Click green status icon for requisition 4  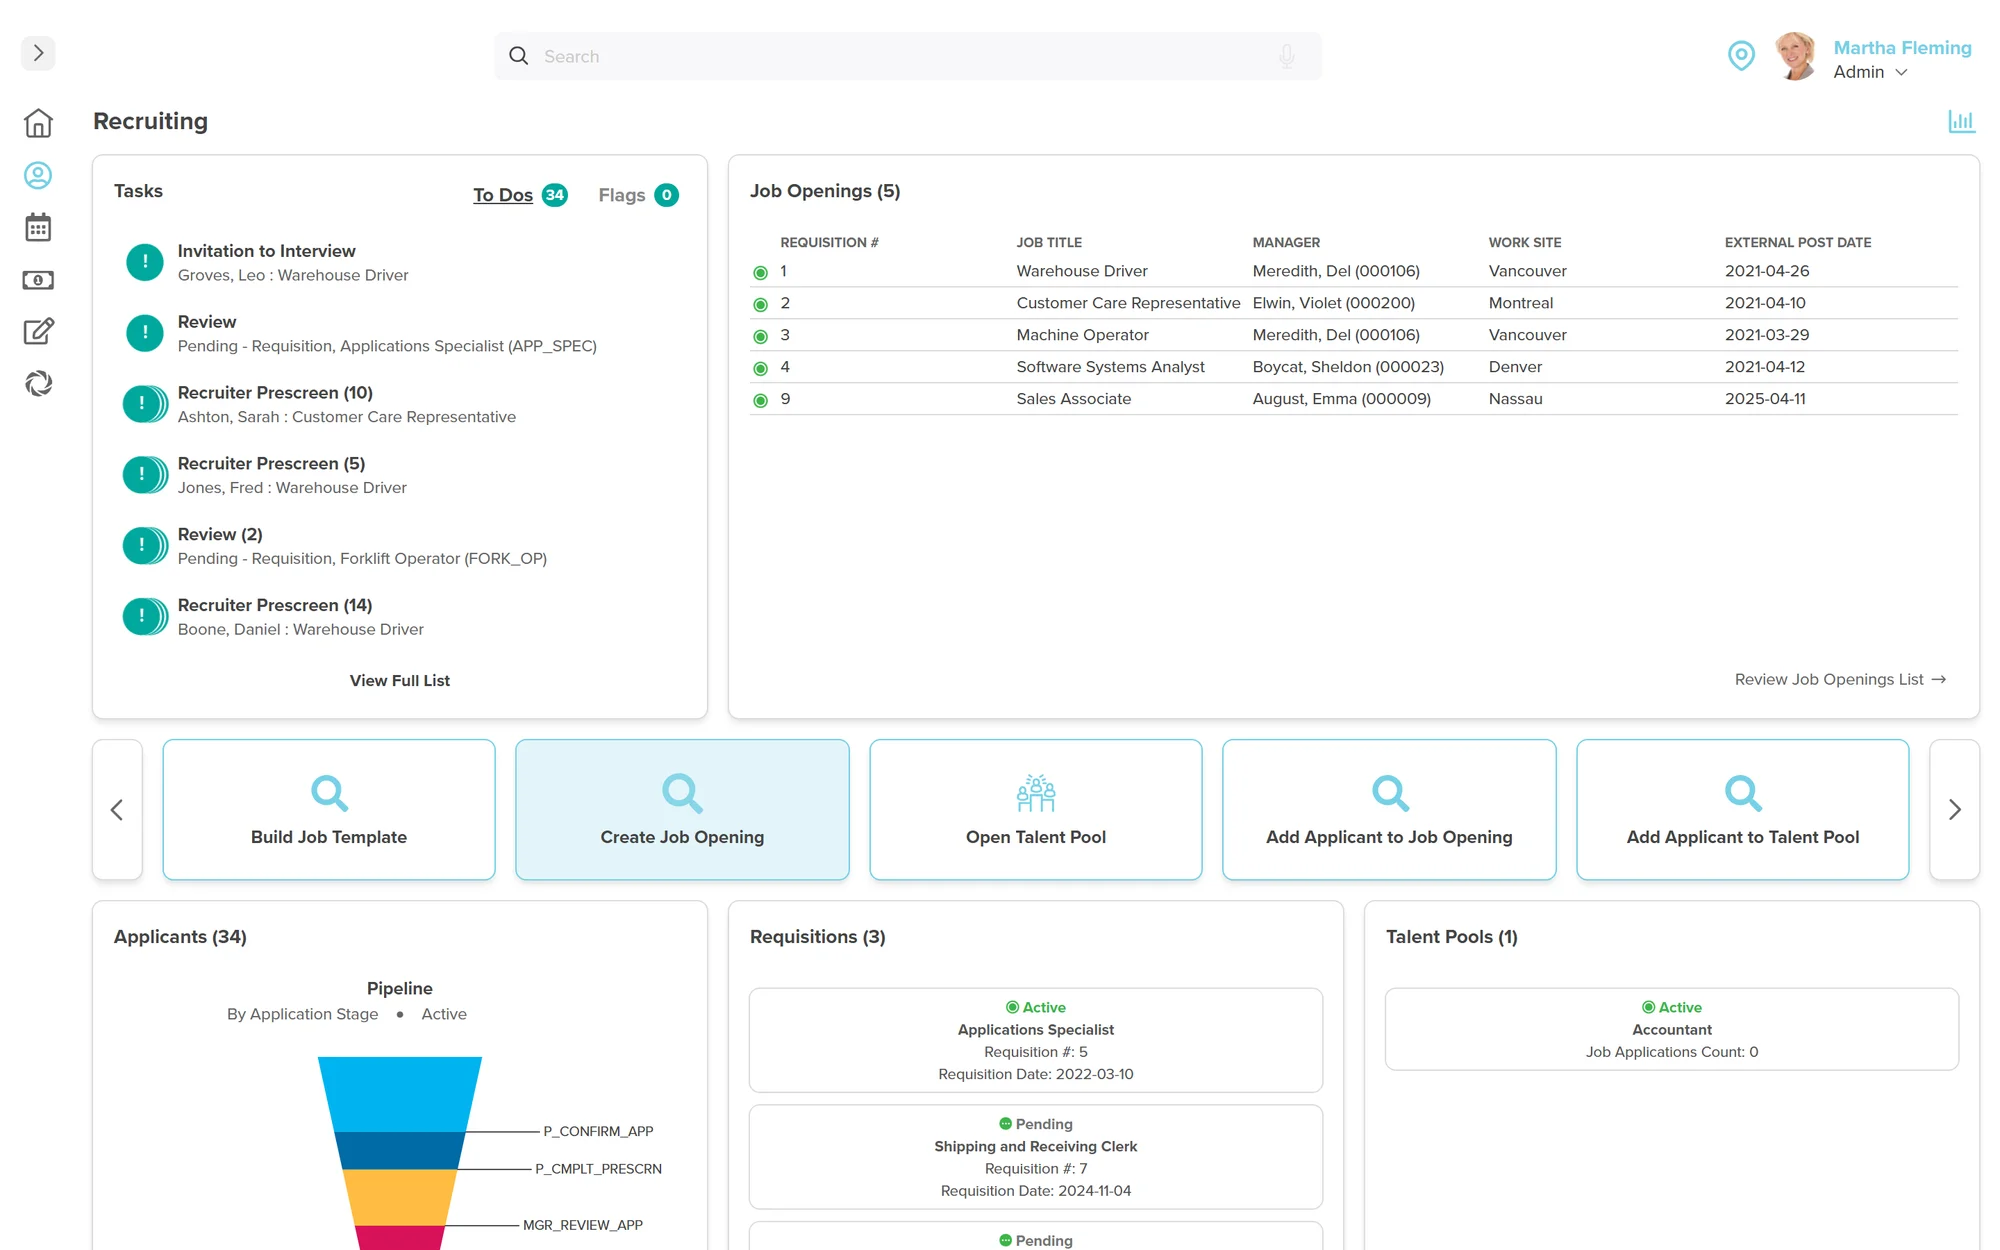[x=760, y=368]
